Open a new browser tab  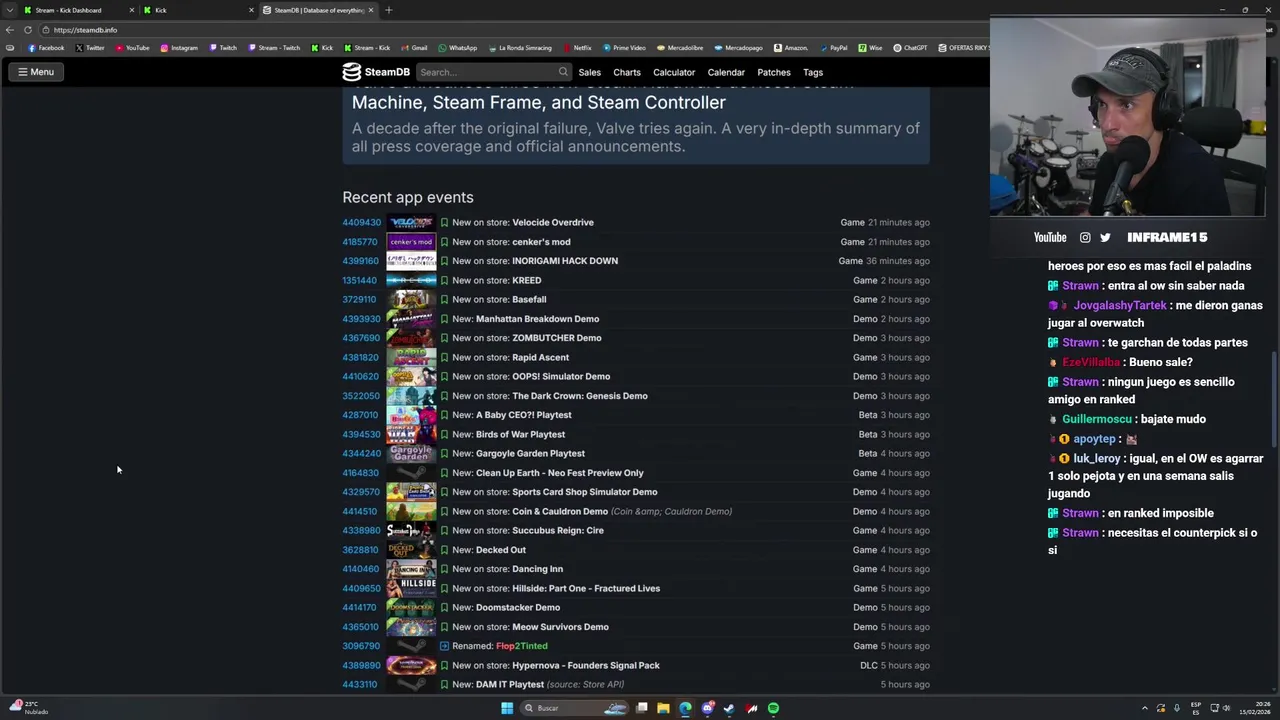coord(388,10)
